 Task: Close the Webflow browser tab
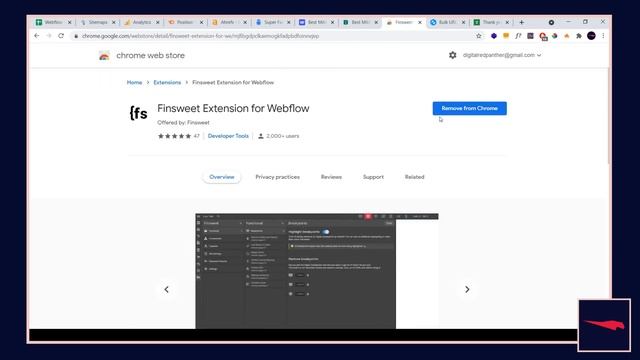coord(69,22)
